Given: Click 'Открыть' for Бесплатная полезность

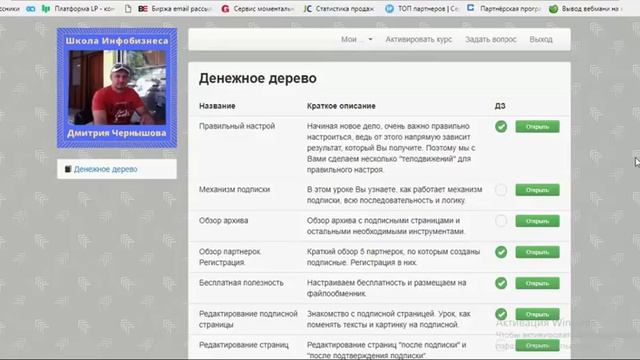Looking at the screenshot, I should tap(537, 283).
